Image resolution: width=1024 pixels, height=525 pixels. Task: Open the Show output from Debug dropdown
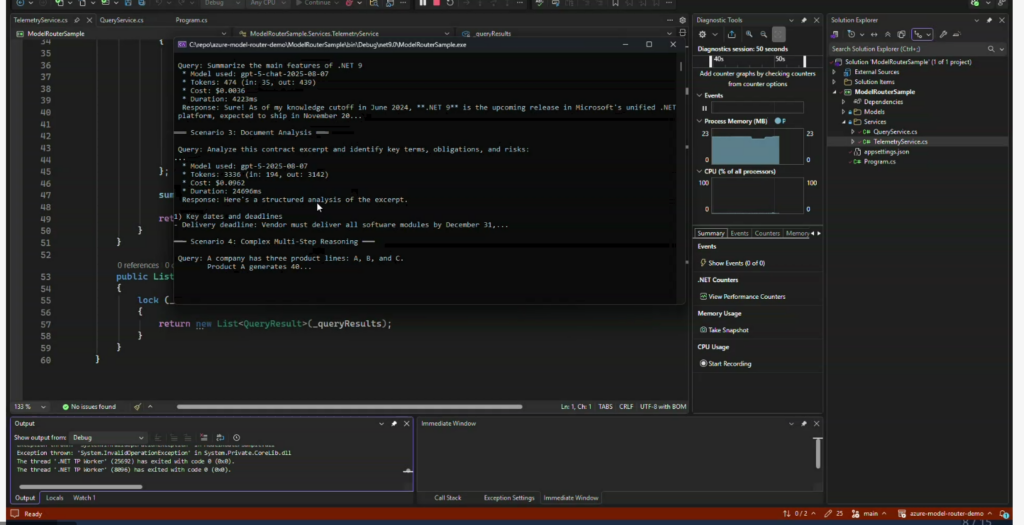(x=108, y=438)
